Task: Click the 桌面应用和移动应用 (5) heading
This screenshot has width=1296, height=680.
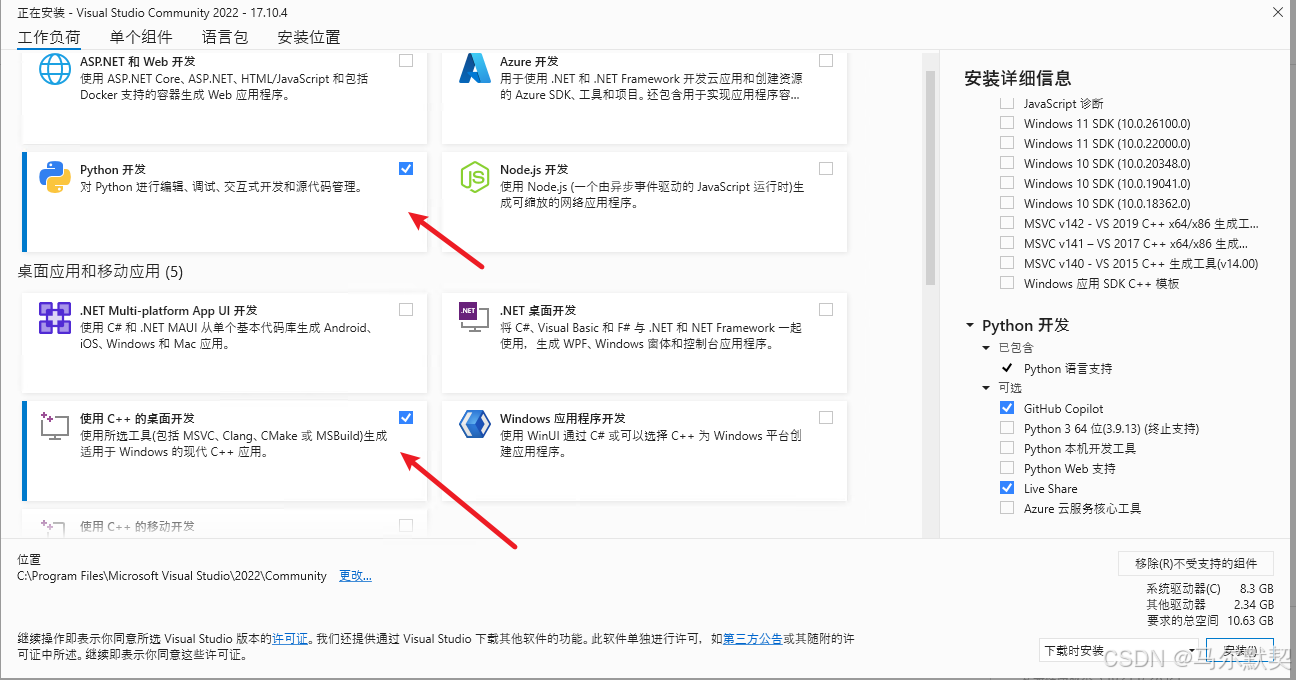Action: (x=100, y=271)
